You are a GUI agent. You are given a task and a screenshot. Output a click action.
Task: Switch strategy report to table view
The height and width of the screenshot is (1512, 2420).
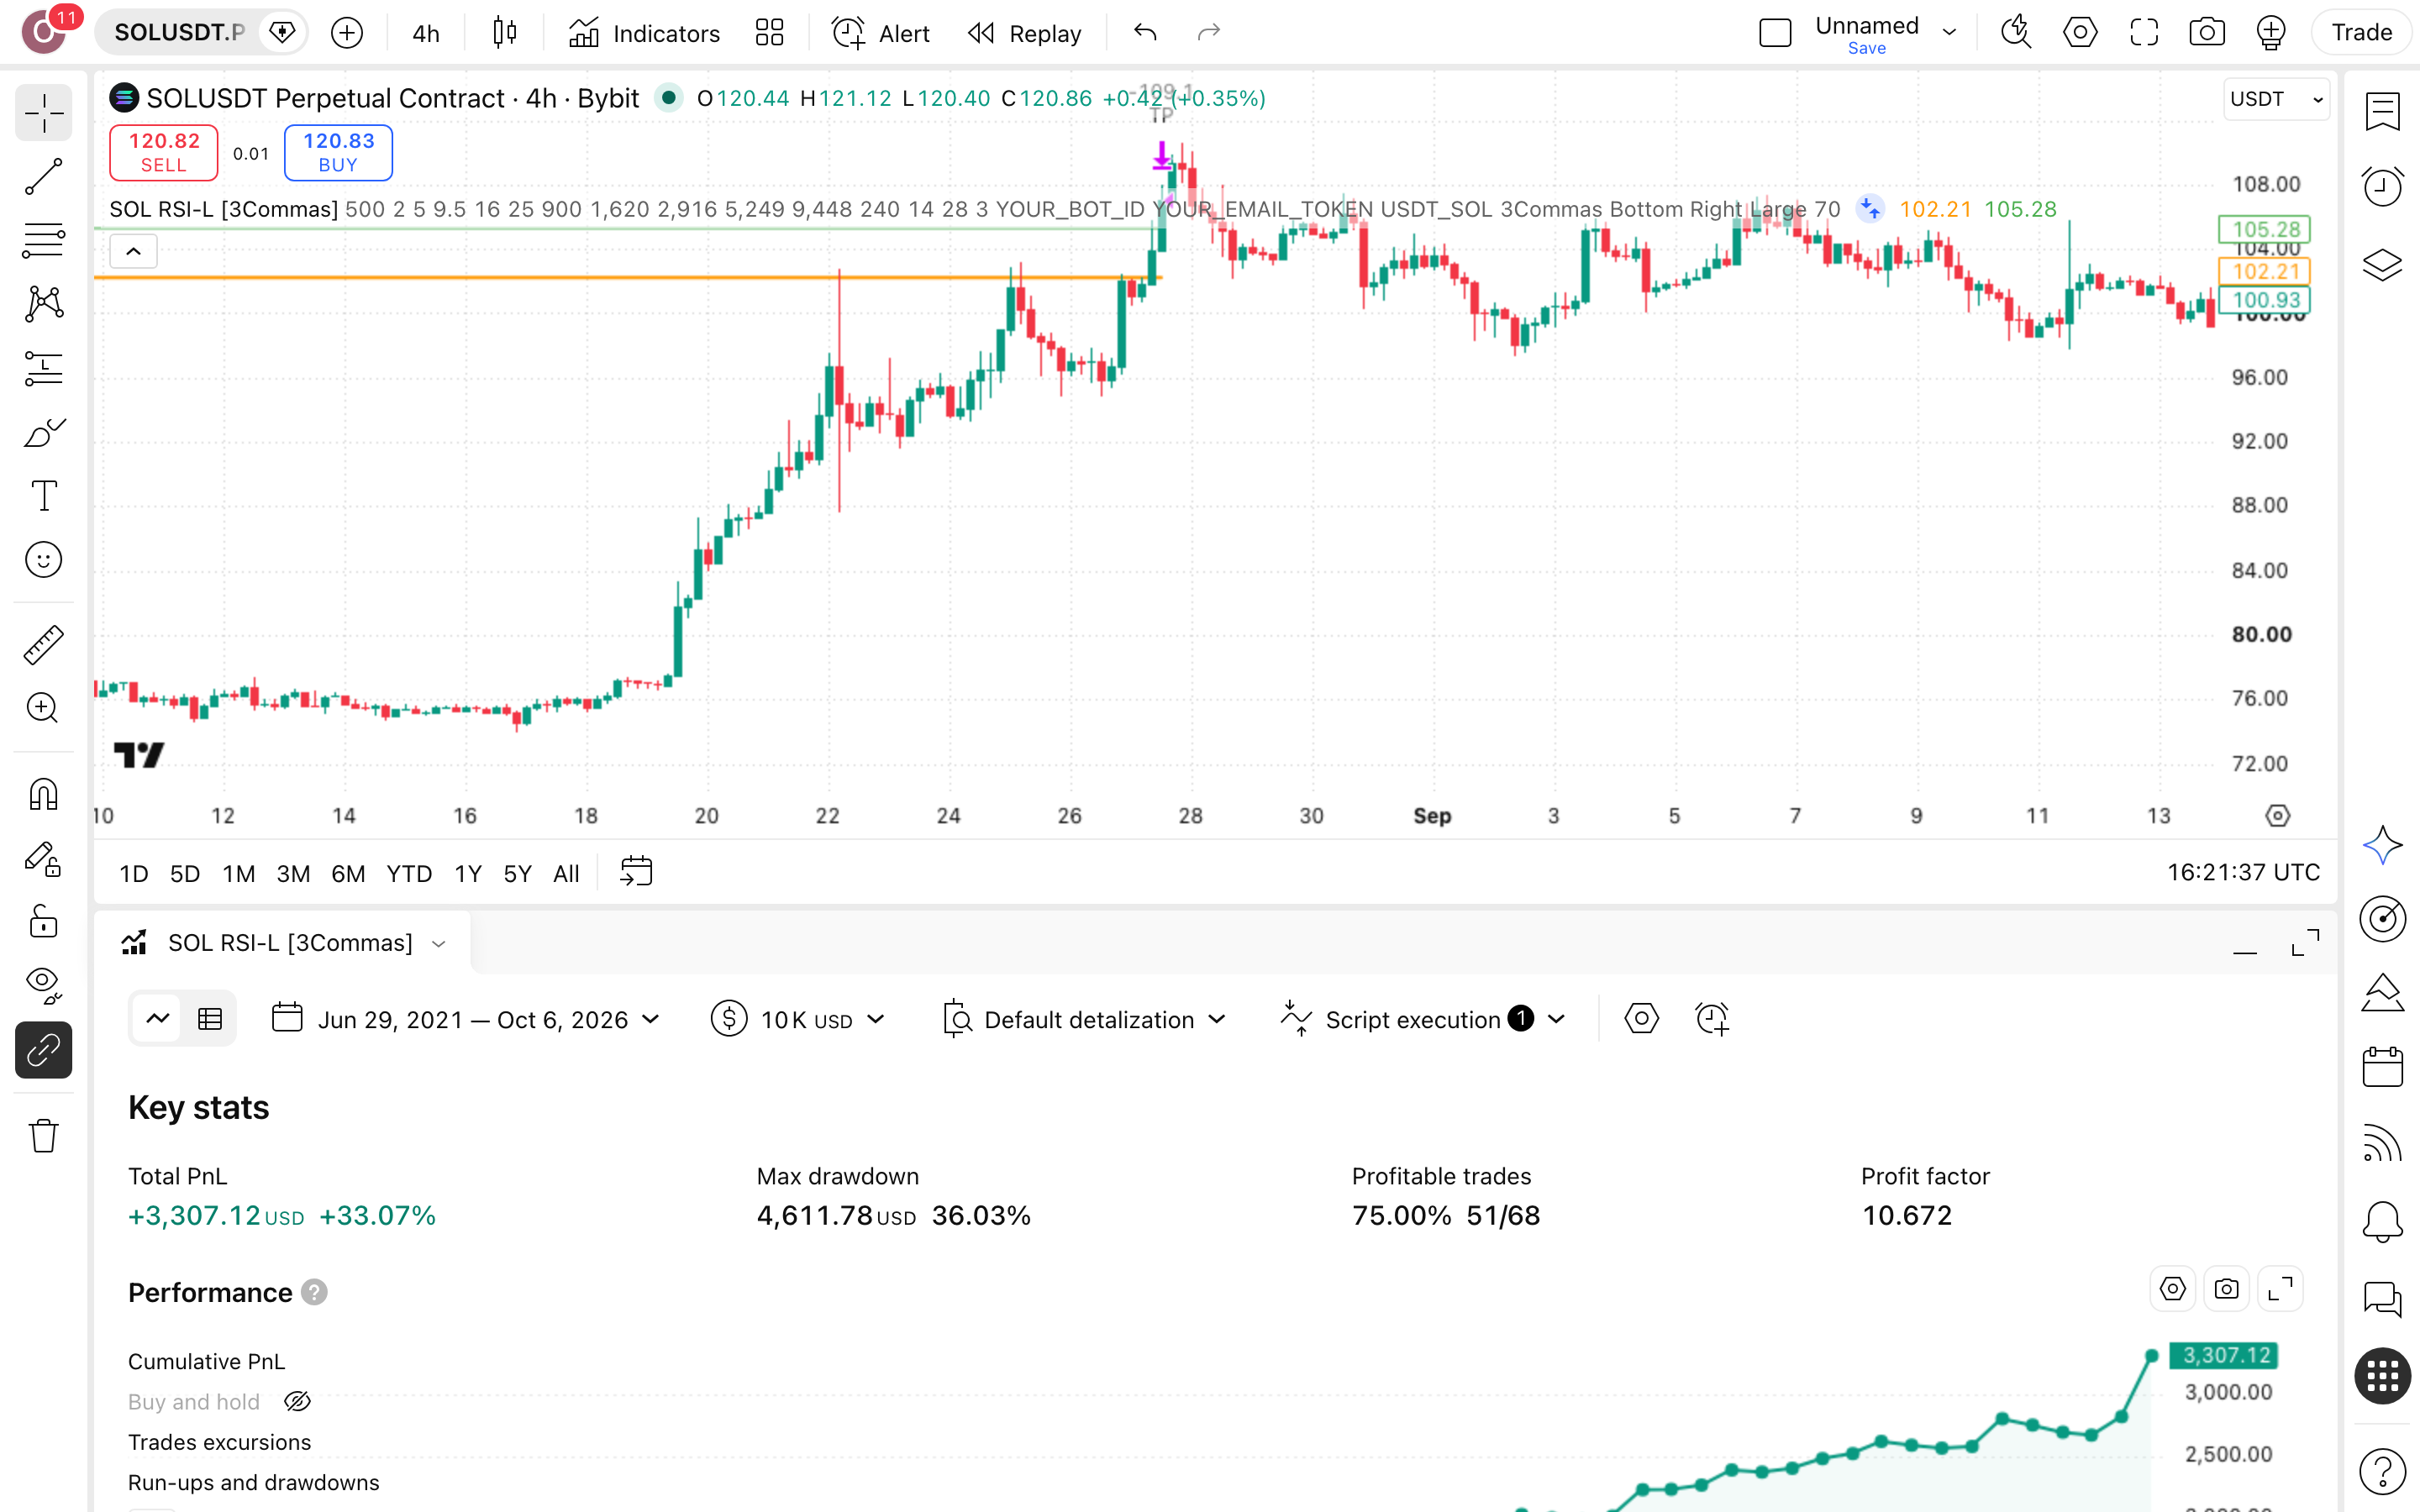coord(210,1019)
